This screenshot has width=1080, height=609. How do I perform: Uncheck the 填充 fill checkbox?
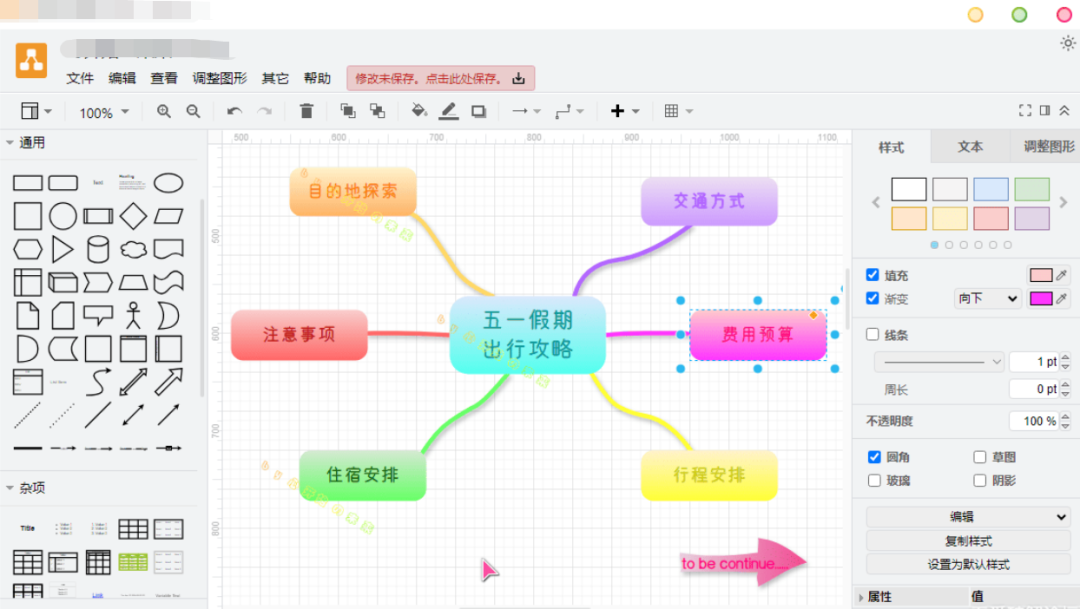coord(872,274)
